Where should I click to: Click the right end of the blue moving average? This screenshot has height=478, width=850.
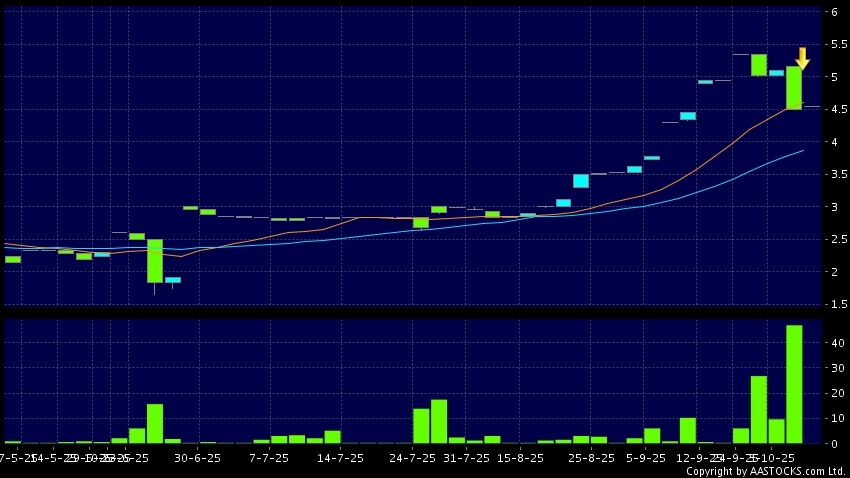point(803,151)
